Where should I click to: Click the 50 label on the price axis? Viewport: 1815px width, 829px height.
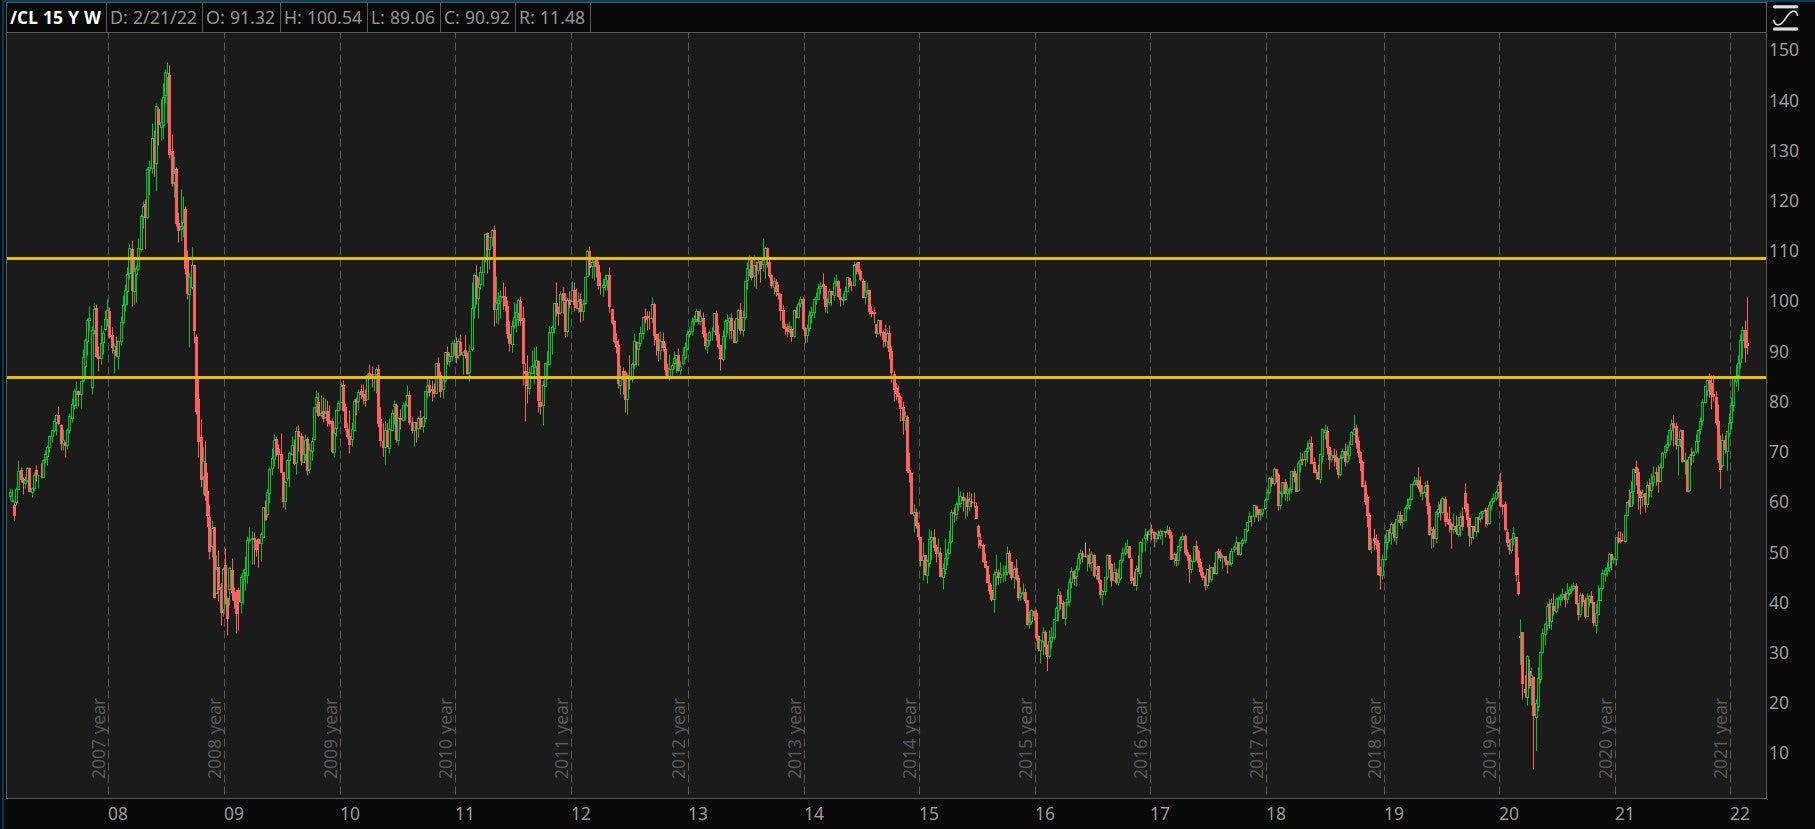[1778, 552]
